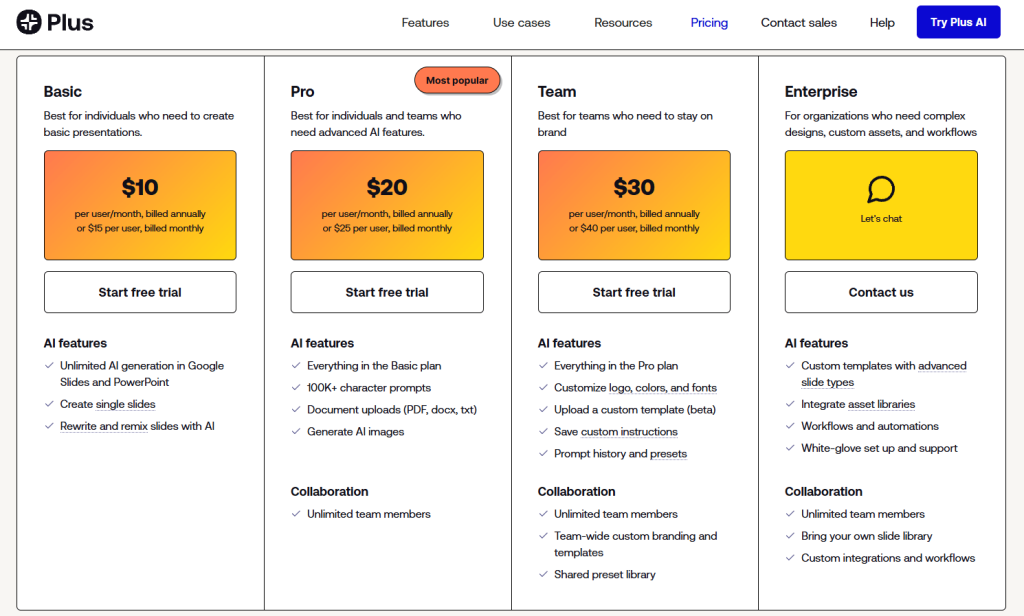Open the Features menu

coord(425,23)
